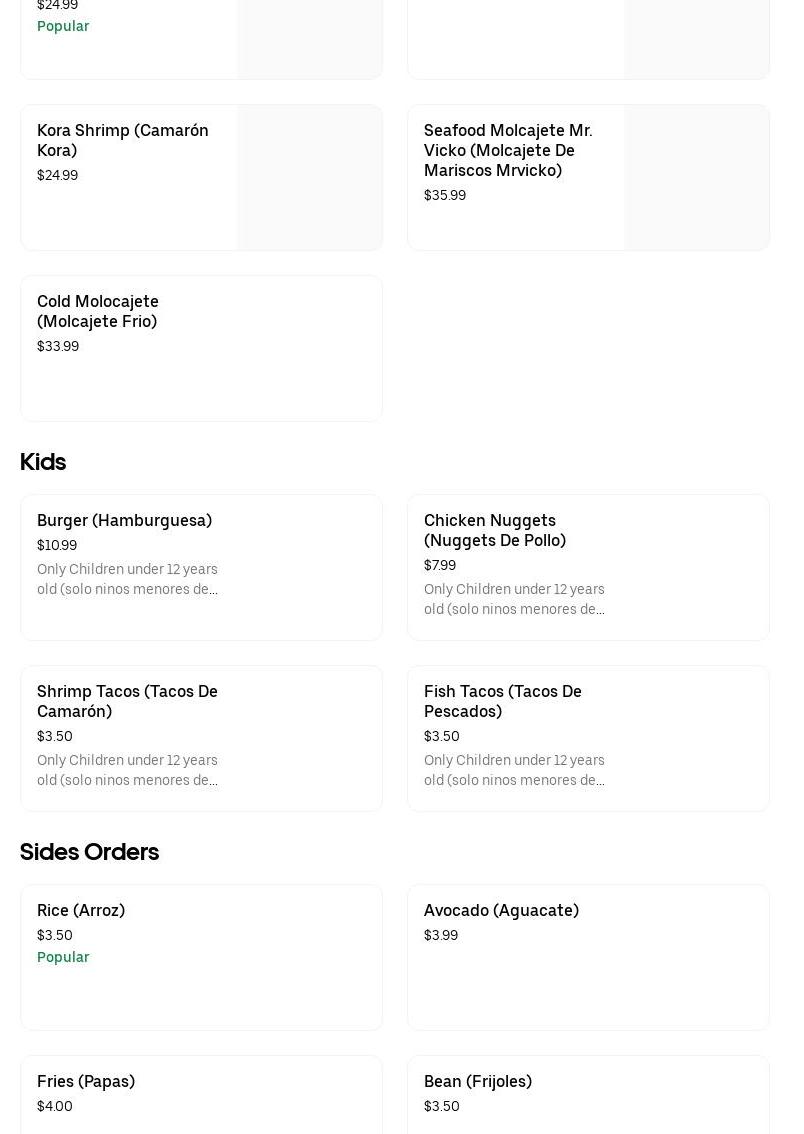The image size is (804, 1134).
Task: Click the Seafood Molcajete image placeholder
Action: click(x=696, y=178)
